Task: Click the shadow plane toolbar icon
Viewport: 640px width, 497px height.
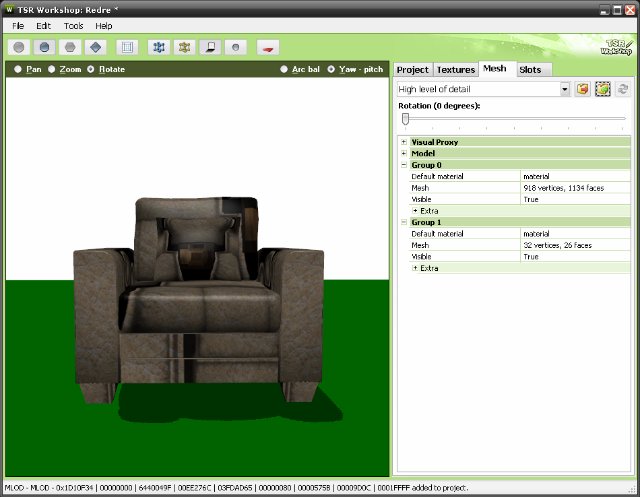Action: click(x=210, y=47)
